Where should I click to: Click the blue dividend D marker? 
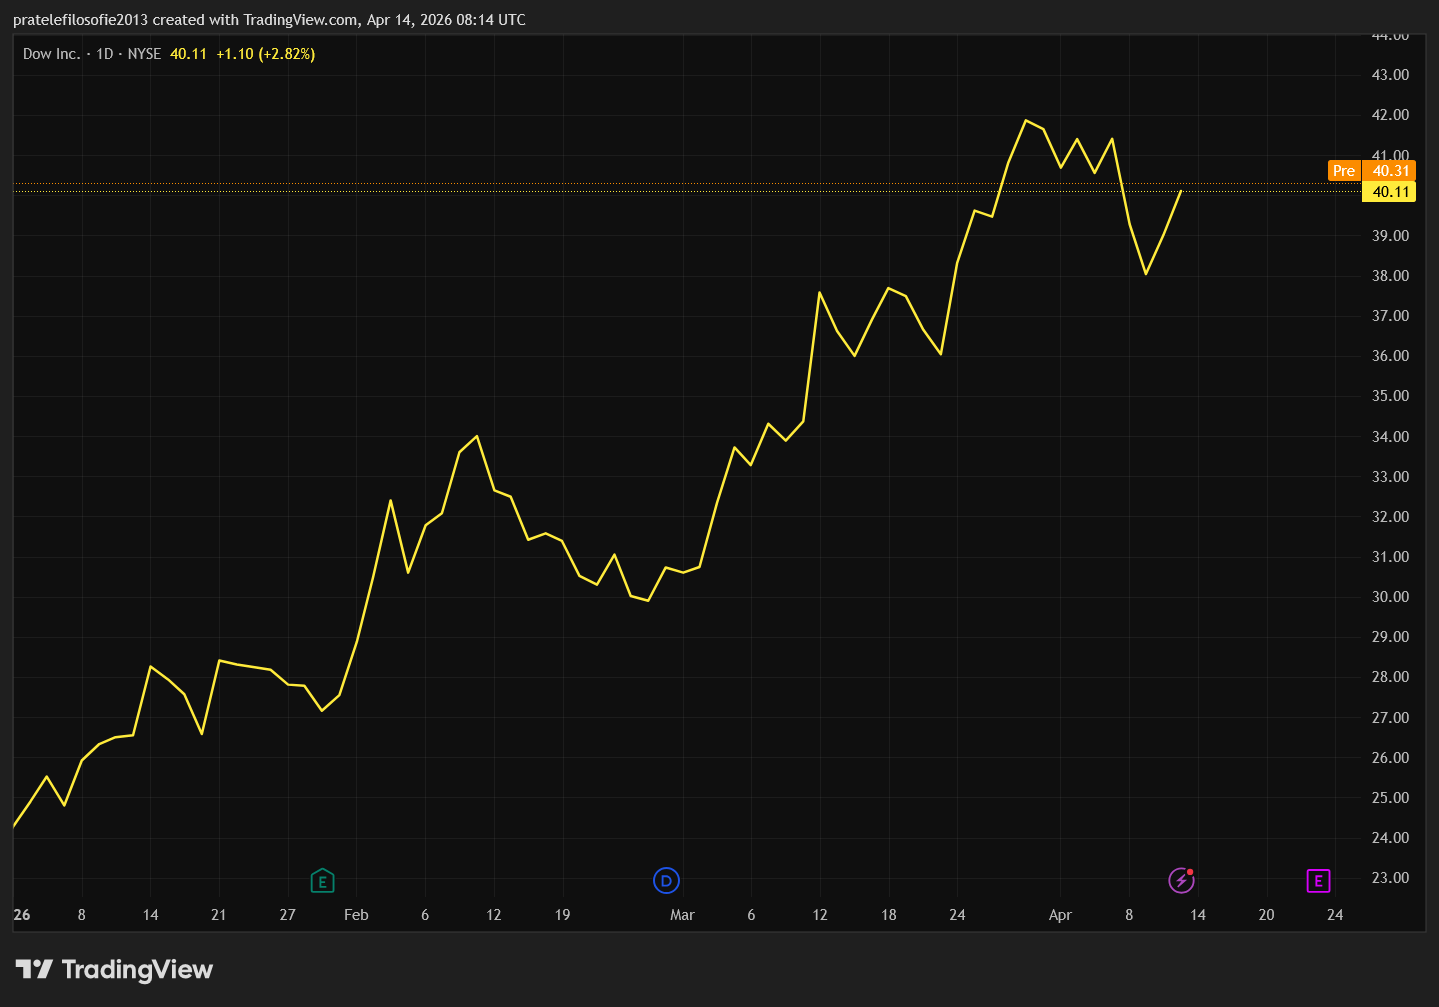pos(666,881)
